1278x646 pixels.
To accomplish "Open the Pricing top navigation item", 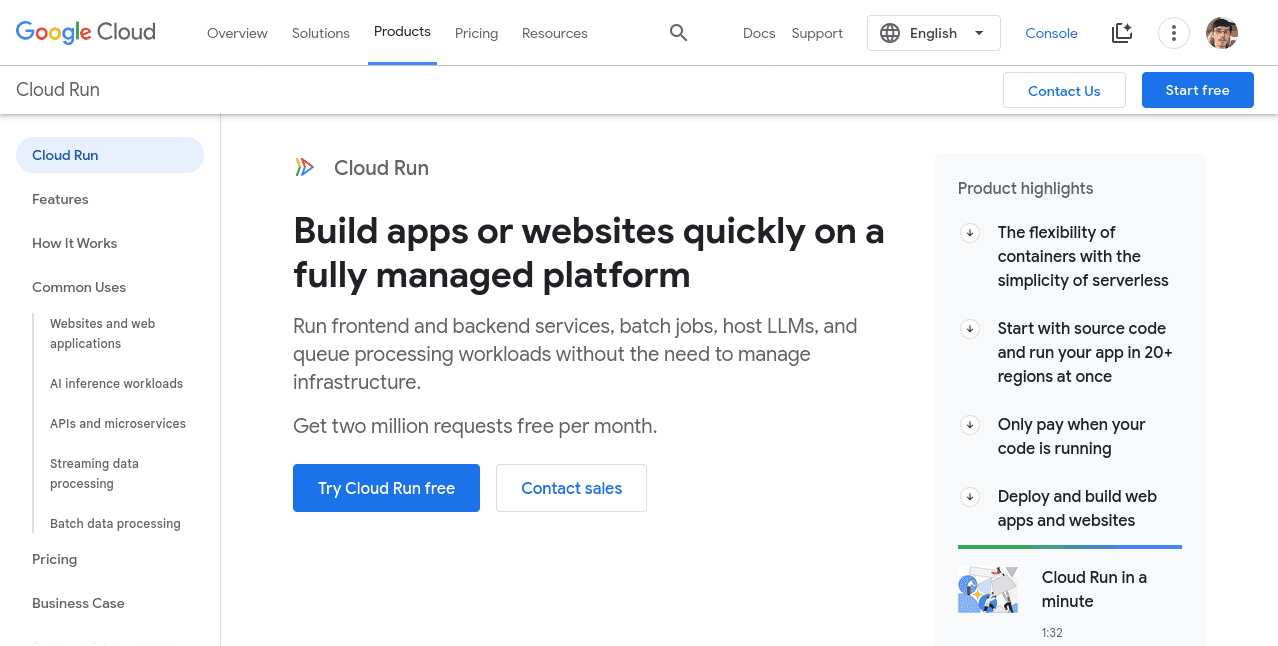I will pos(476,33).
